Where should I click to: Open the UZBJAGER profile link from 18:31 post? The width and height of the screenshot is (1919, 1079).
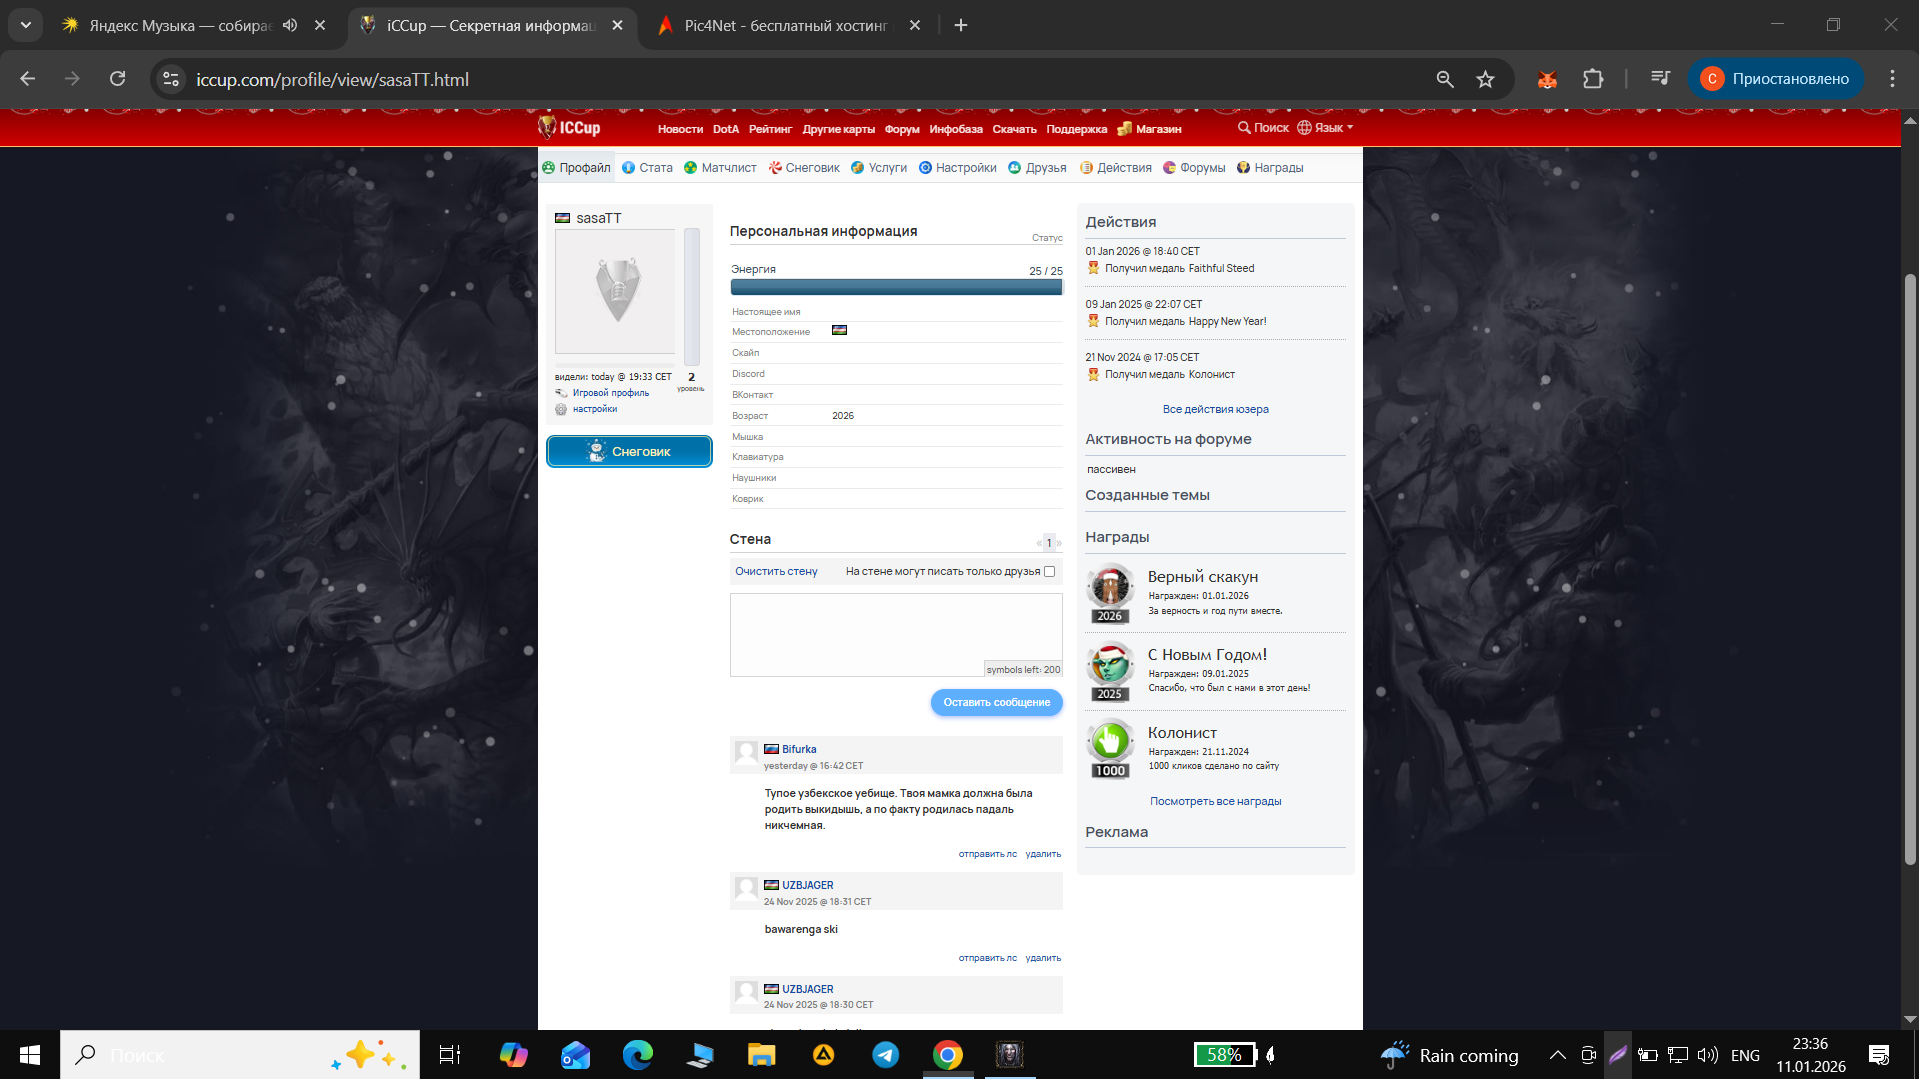(807, 885)
